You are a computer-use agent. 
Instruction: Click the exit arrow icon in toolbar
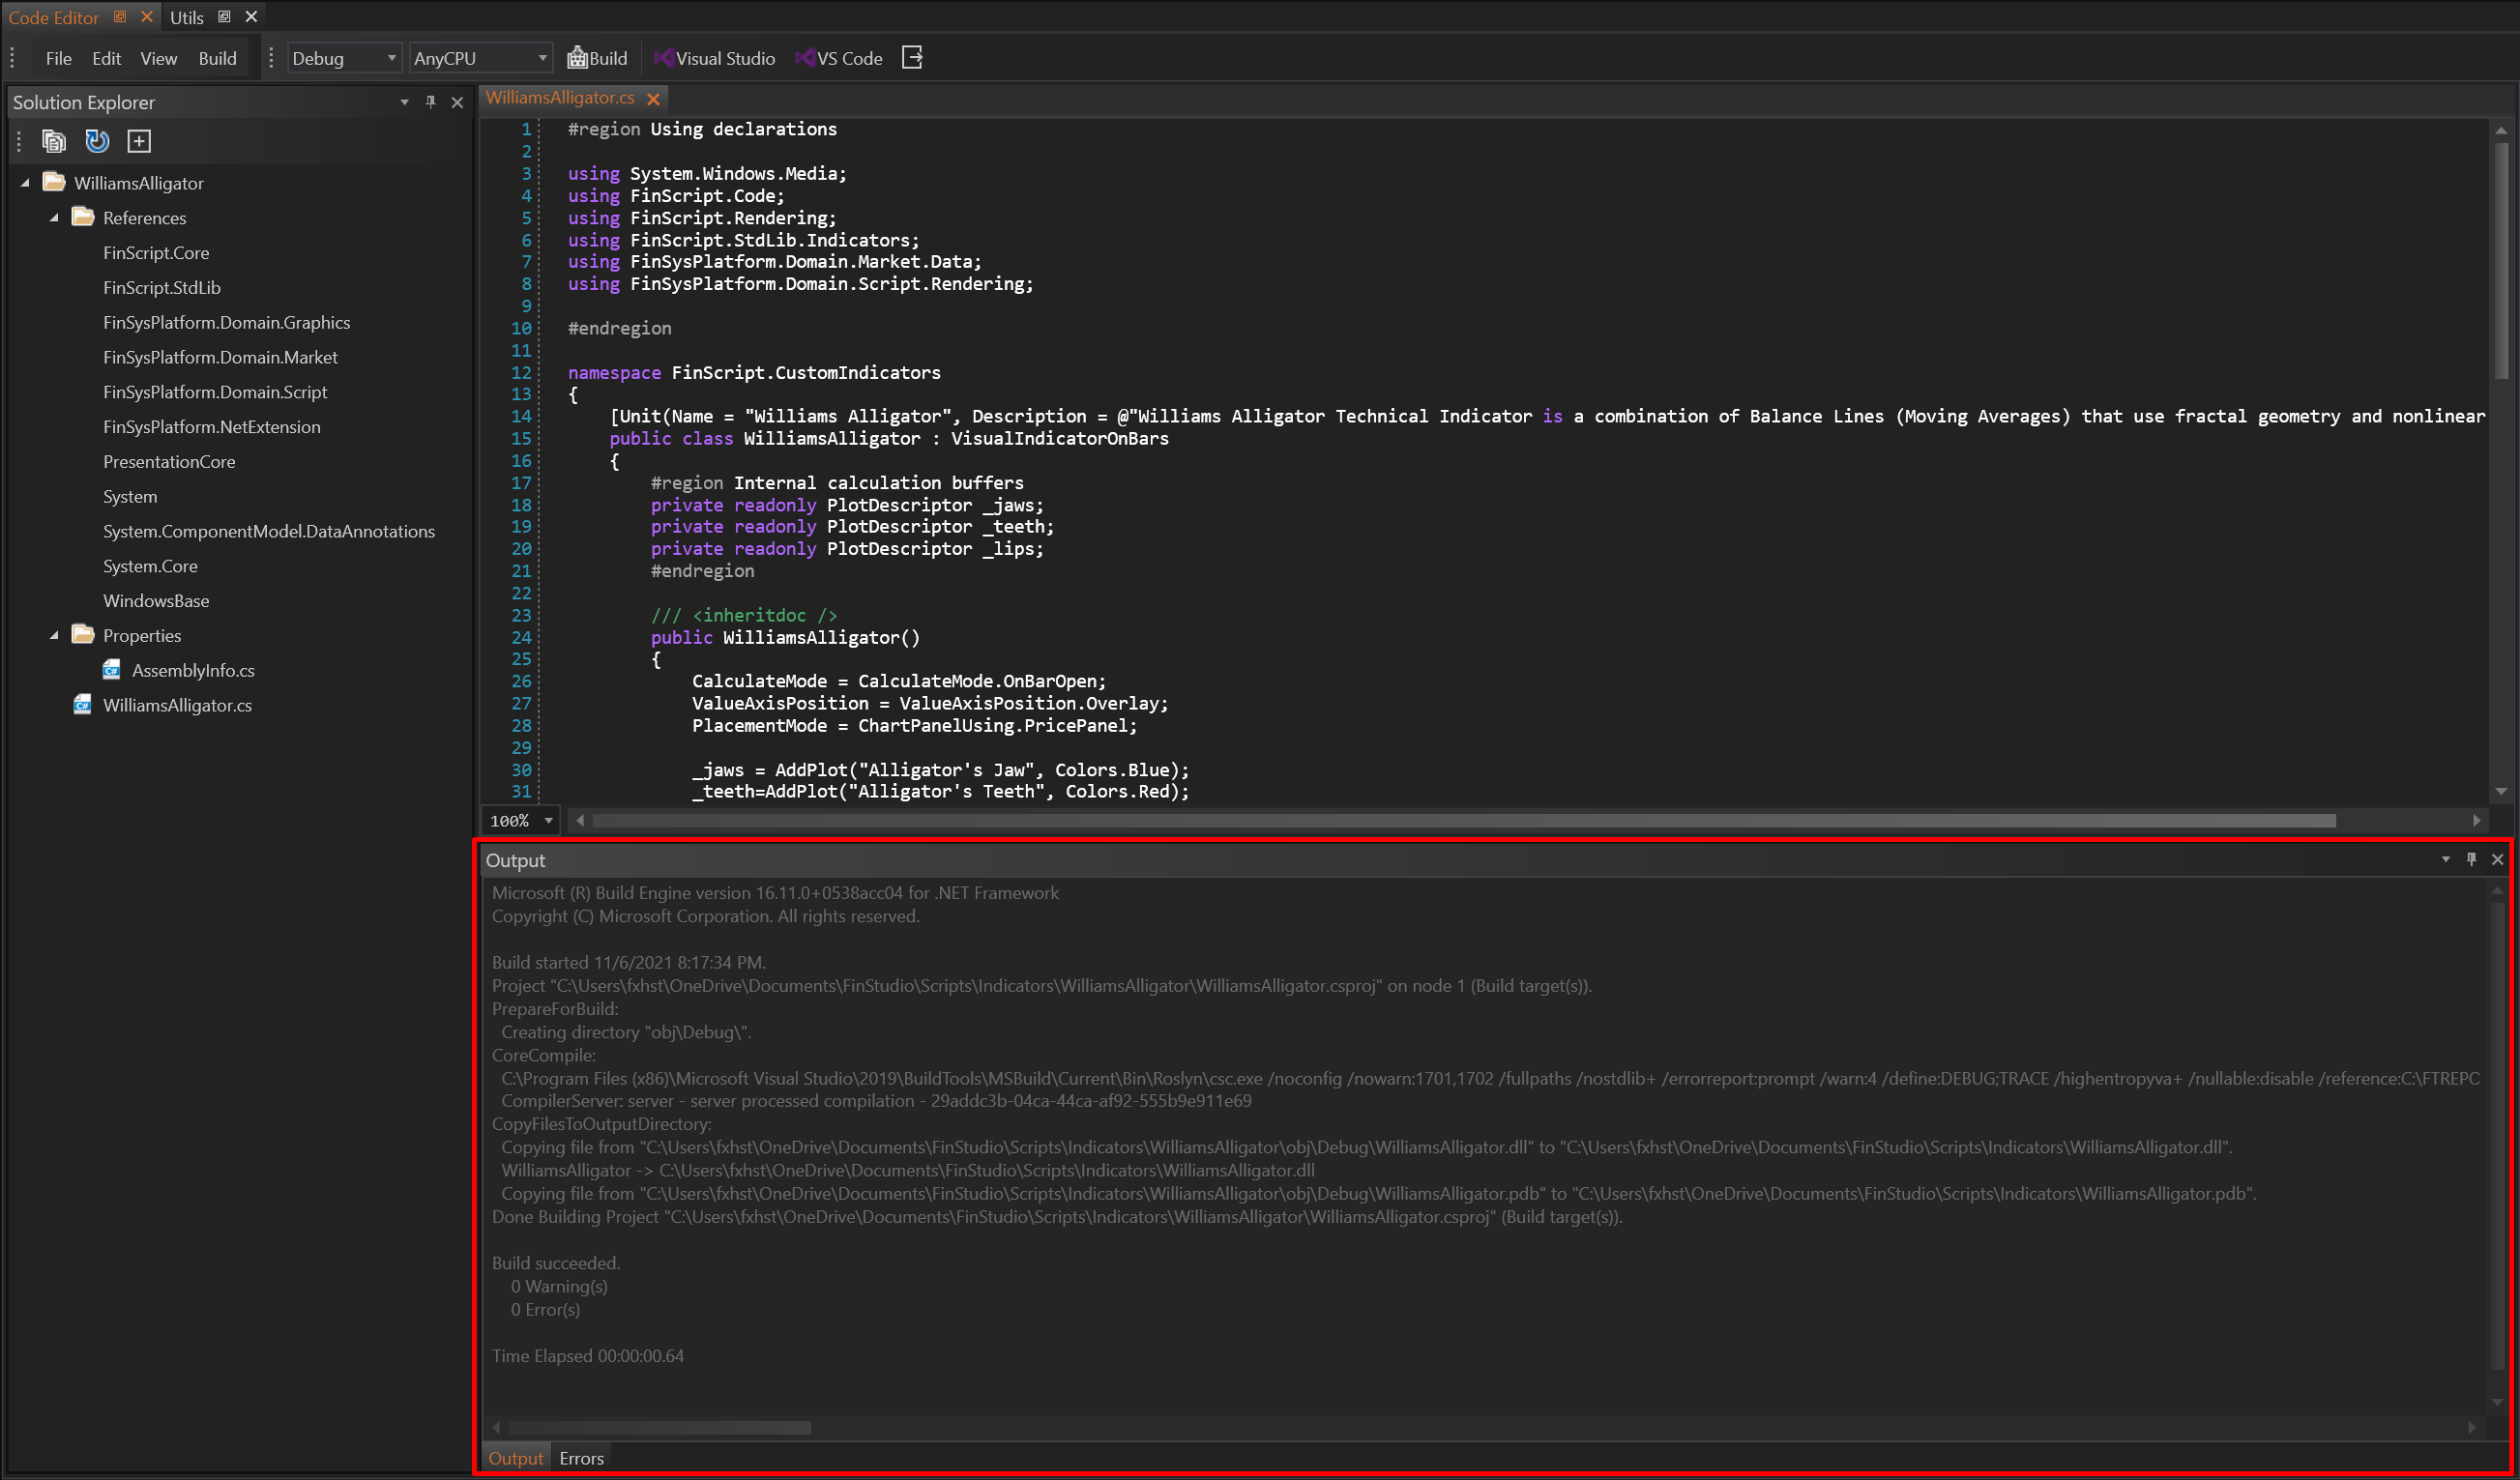click(912, 58)
